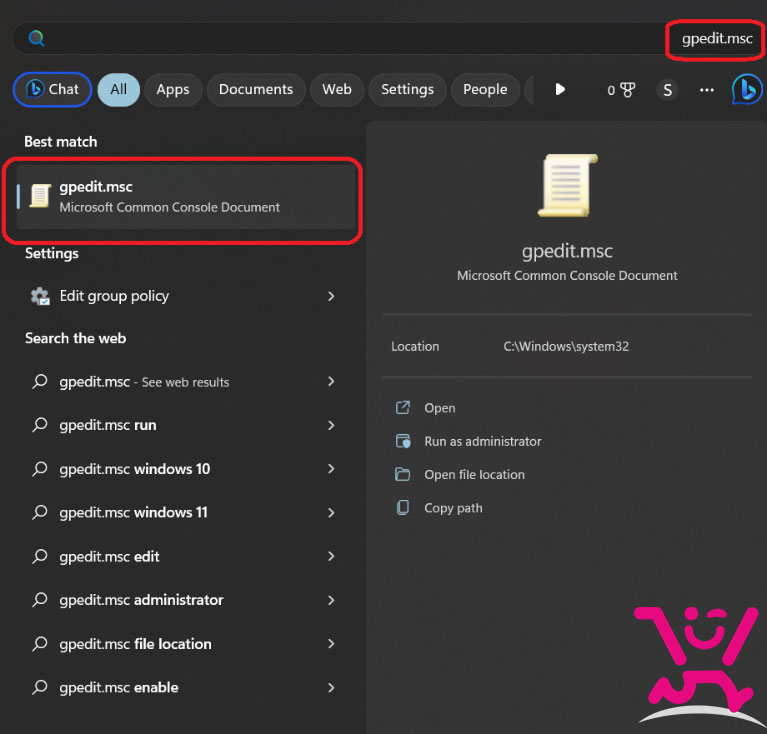Expand chevron next to gpedit.msc administrator
This screenshot has height=734, width=767.
pyautogui.click(x=331, y=600)
